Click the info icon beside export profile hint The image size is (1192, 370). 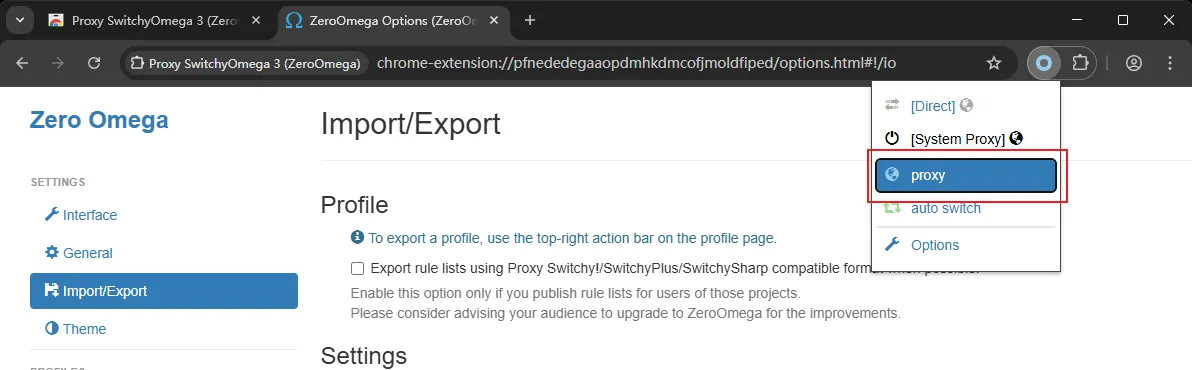pyautogui.click(x=357, y=238)
